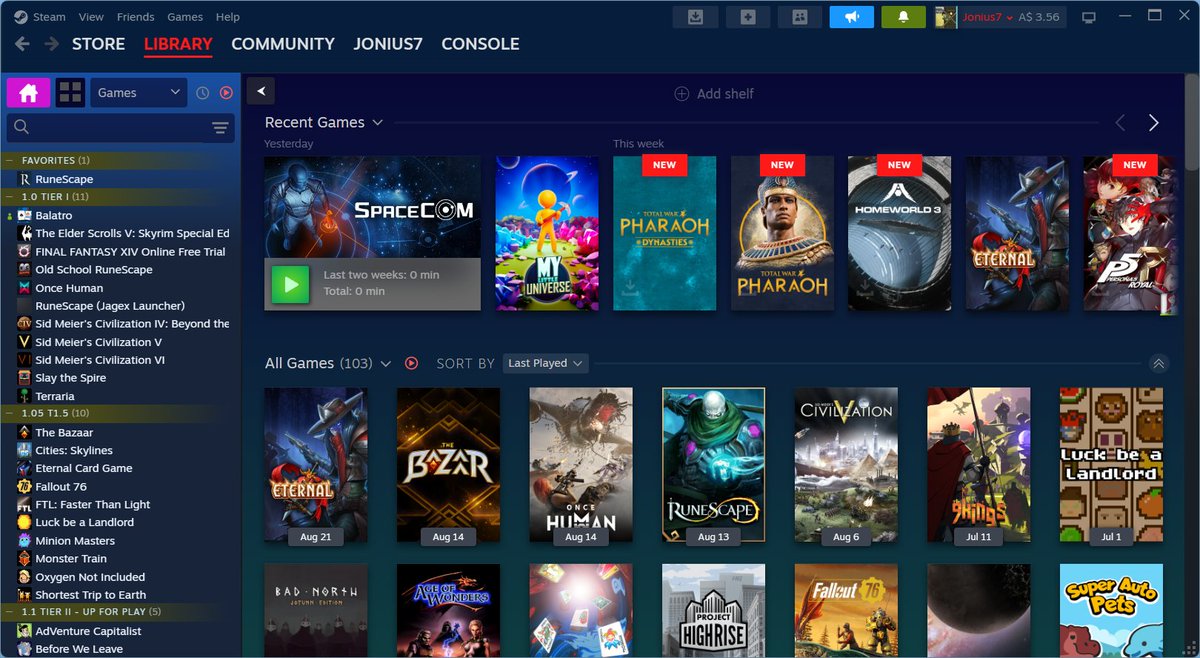Go forward with the right arrow
Image resolution: width=1200 pixels, height=658 pixels.
click(x=50, y=44)
